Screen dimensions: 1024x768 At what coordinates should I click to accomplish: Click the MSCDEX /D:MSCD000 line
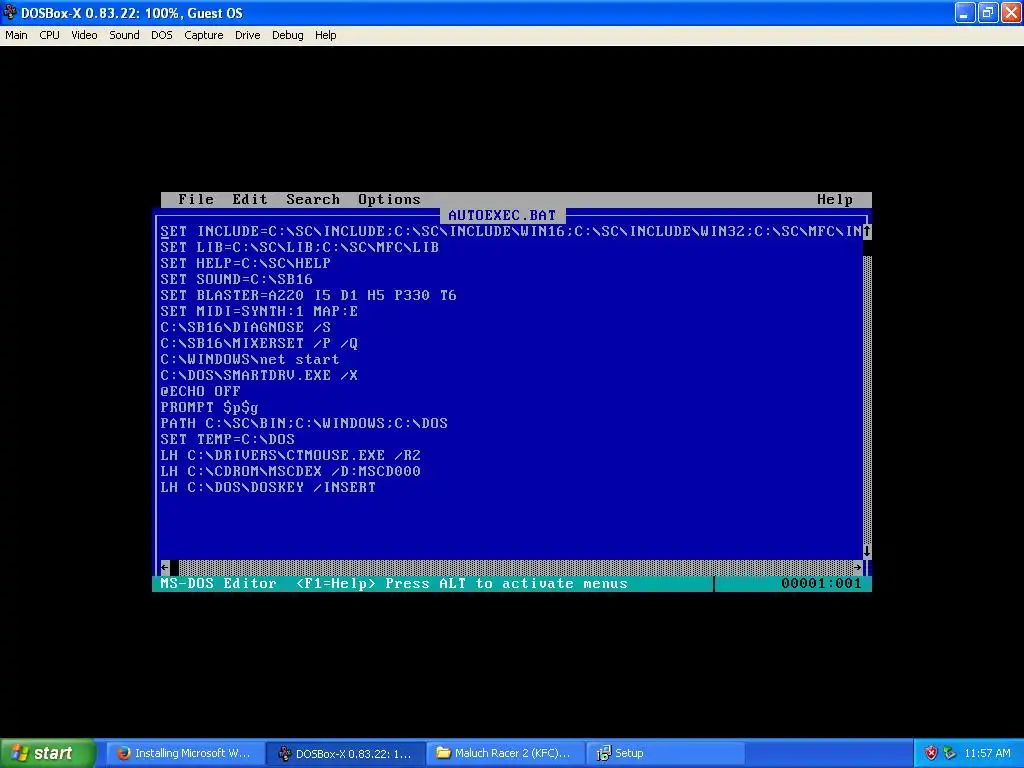(291, 472)
